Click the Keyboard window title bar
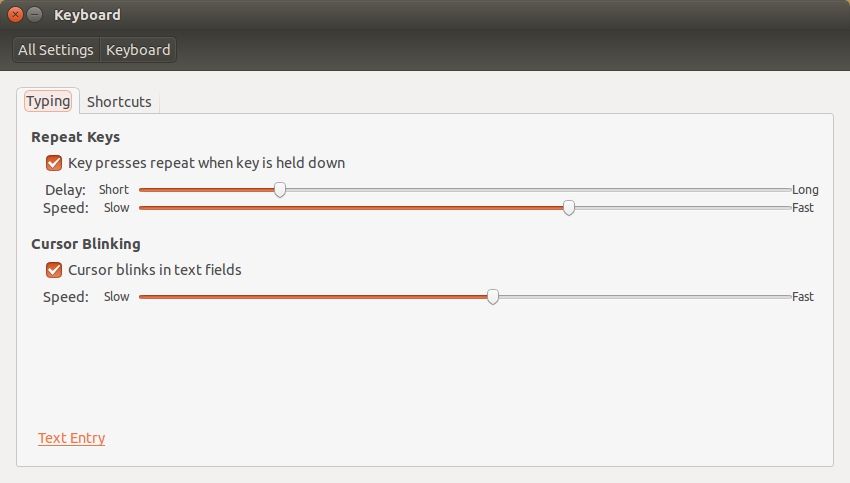 pyautogui.click(x=434, y=15)
